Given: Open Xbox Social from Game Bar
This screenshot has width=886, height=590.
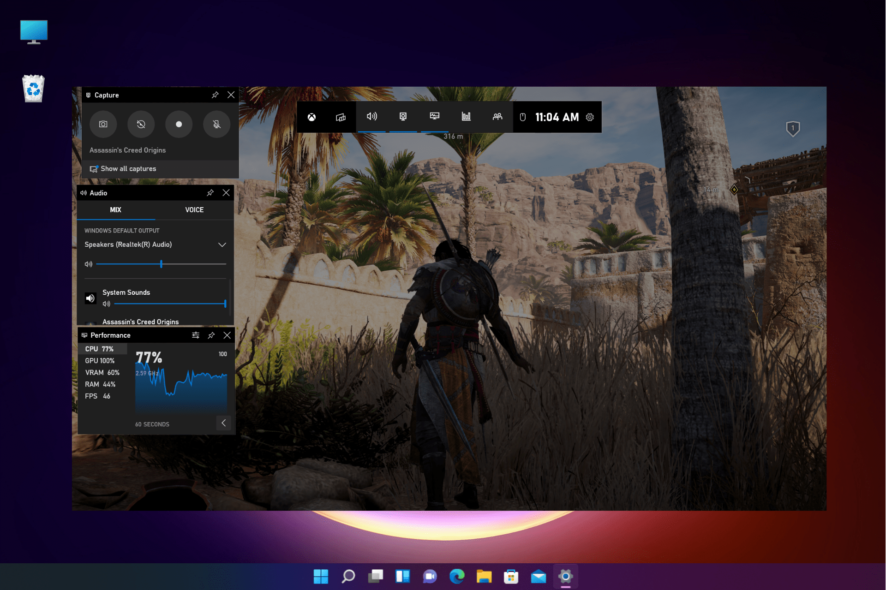Looking at the screenshot, I should pyautogui.click(x=497, y=116).
